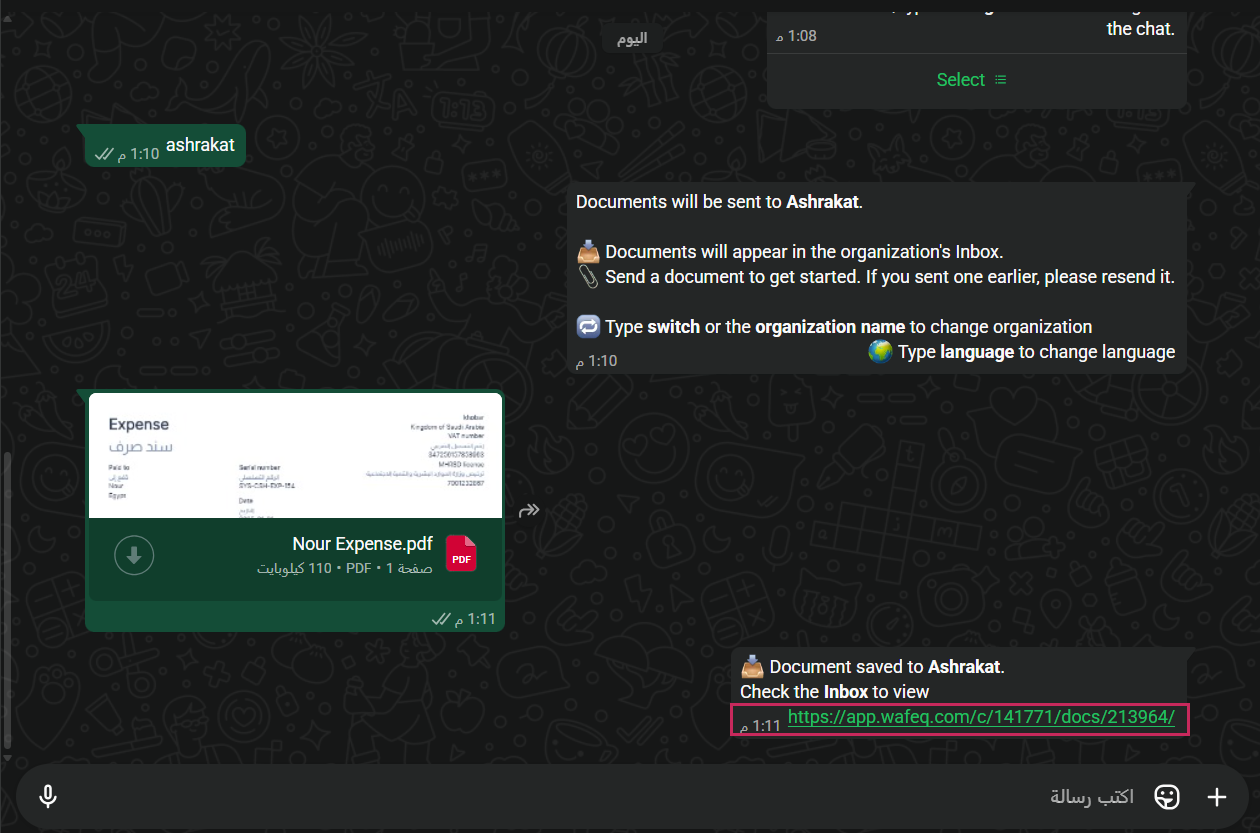Click the chat scrollbar on the left

pos(8,600)
